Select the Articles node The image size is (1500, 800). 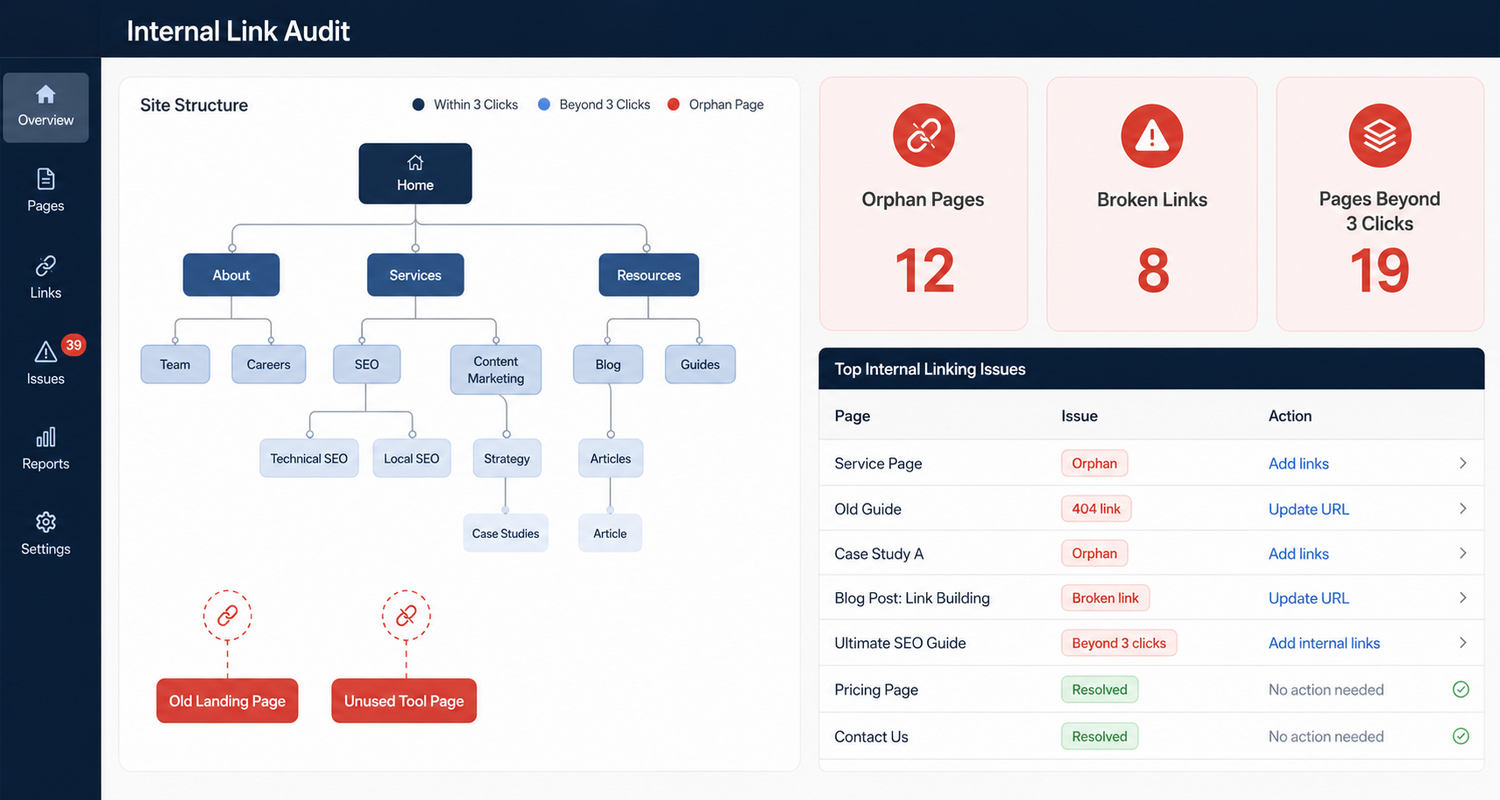coord(611,459)
